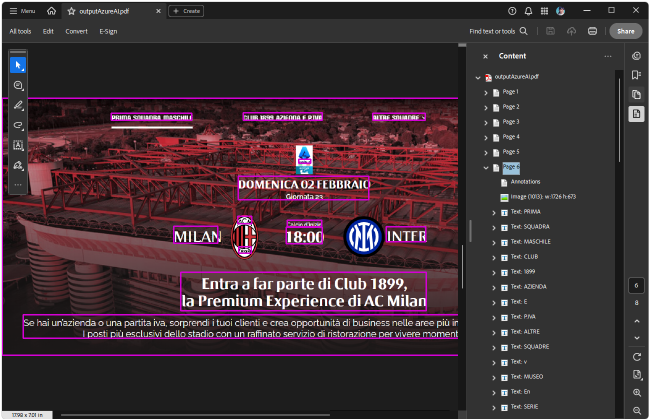Open the E-Sign menu item
This screenshot has height=419, width=650.
click(x=108, y=31)
